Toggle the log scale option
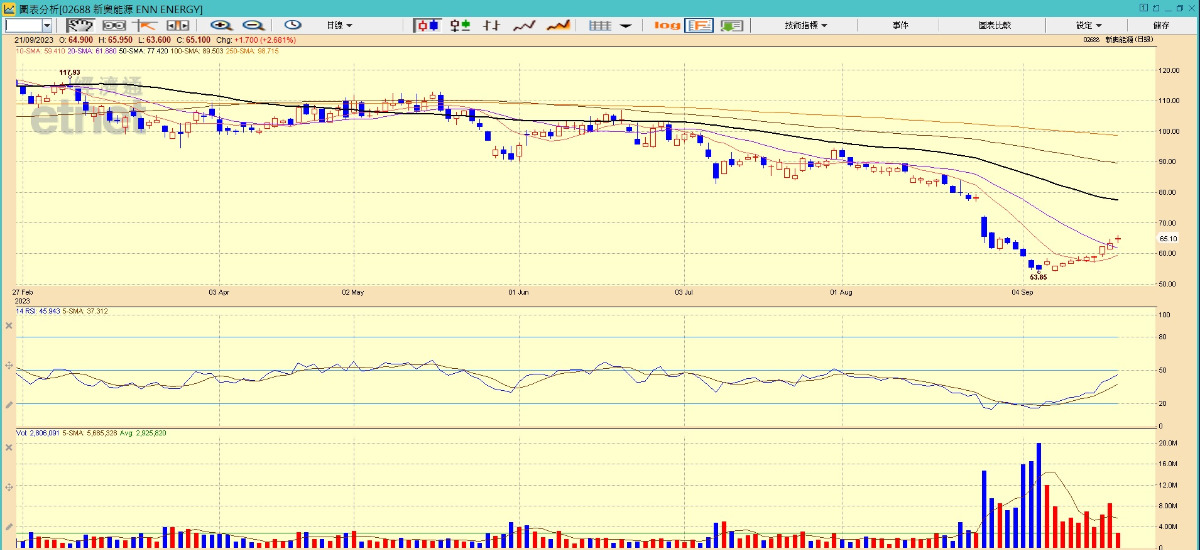The width and height of the screenshot is (1200, 550). pos(667,25)
